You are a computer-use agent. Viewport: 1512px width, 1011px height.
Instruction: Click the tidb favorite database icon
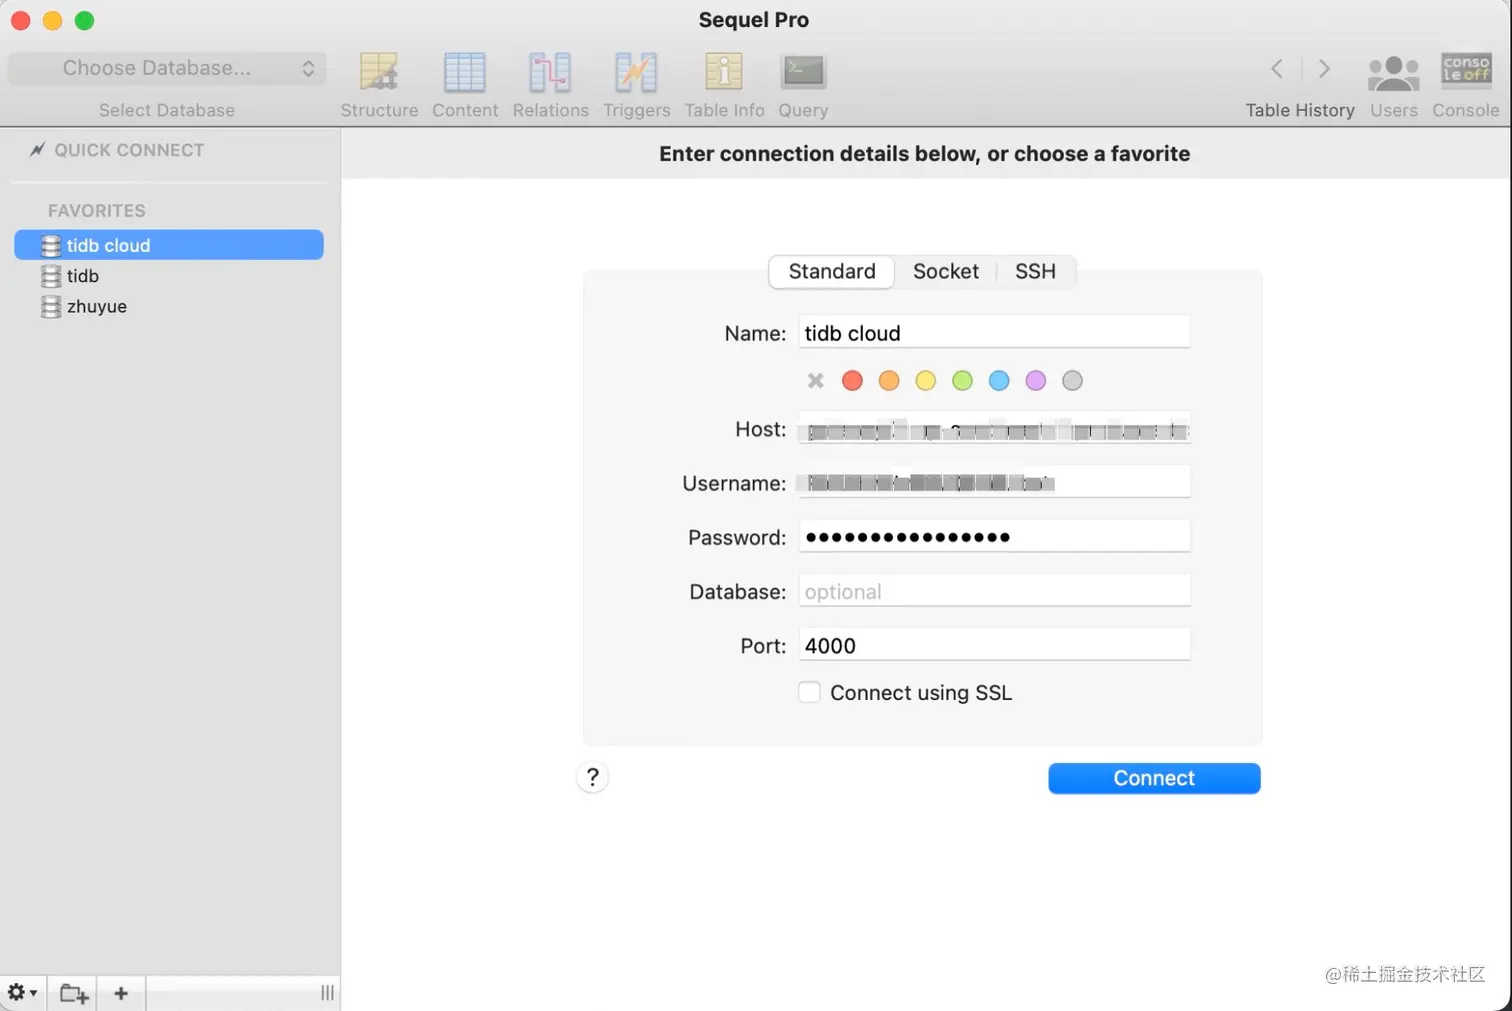[51, 276]
